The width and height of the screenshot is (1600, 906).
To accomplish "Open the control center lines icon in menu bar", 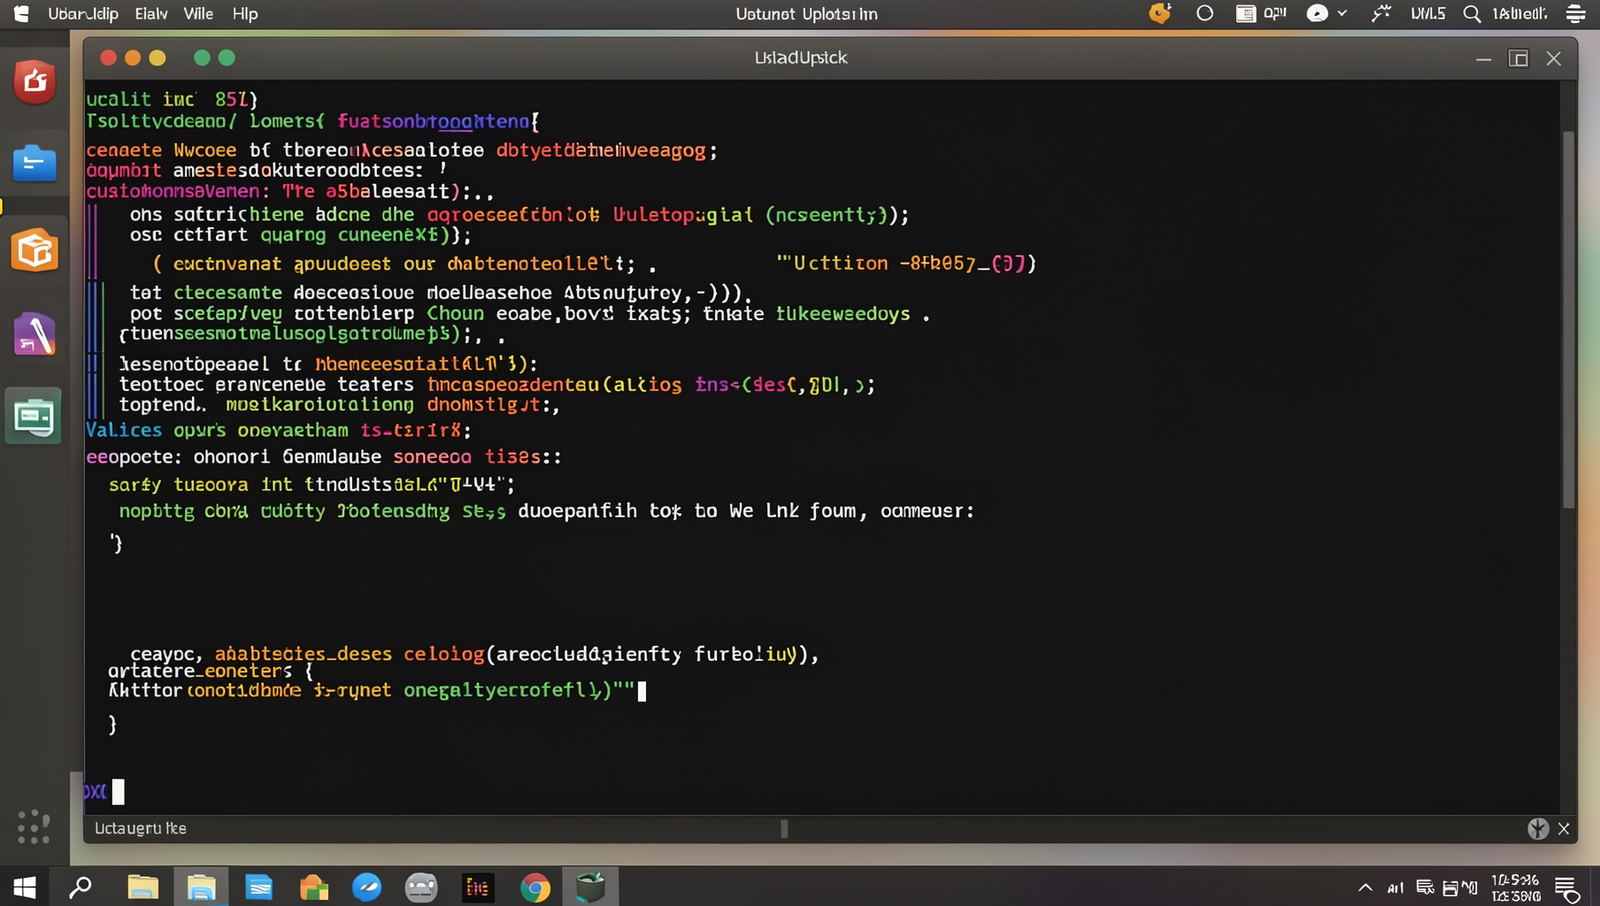I will coord(1576,14).
